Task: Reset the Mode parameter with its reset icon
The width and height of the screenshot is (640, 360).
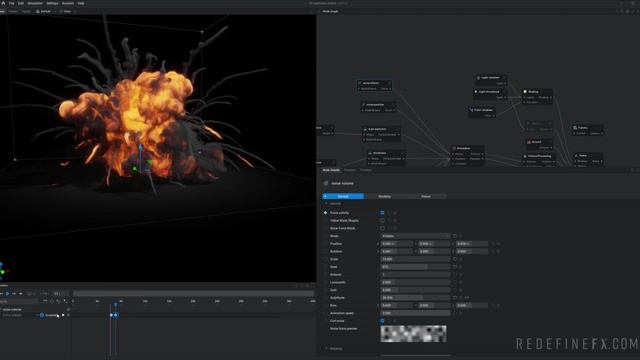Action: (455, 236)
